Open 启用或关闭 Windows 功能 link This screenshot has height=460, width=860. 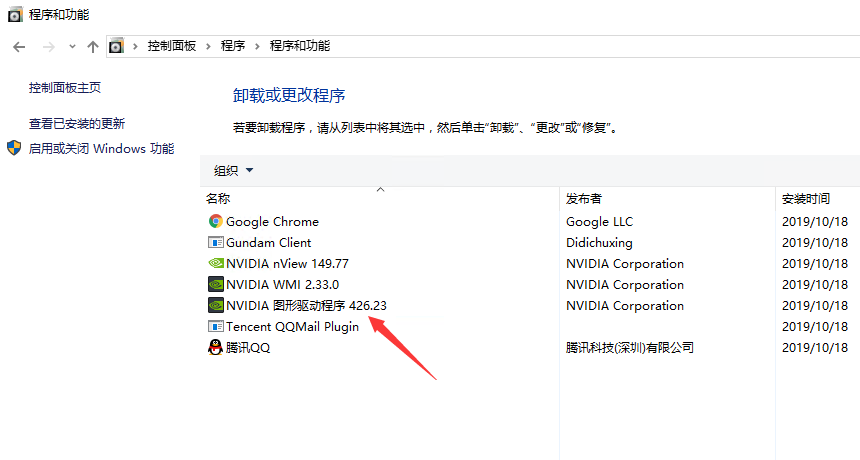tap(101, 149)
